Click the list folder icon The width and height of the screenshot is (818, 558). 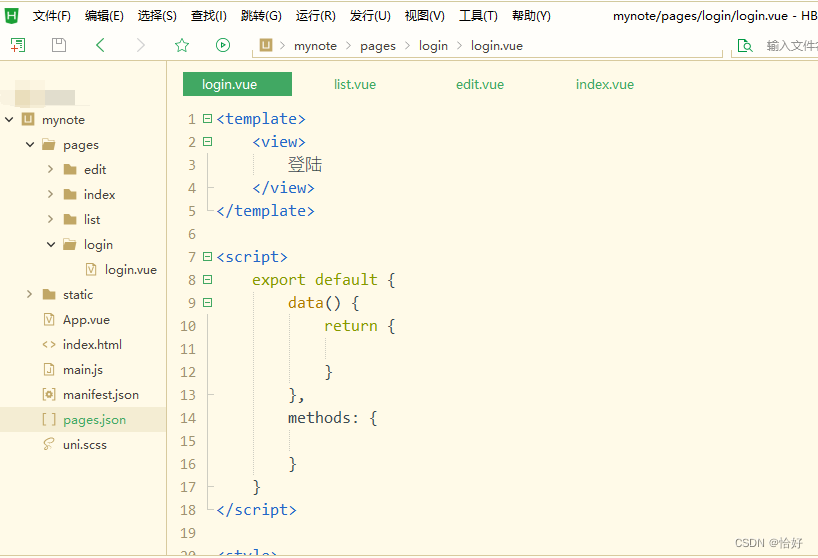pyautogui.click(x=70, y=220)
